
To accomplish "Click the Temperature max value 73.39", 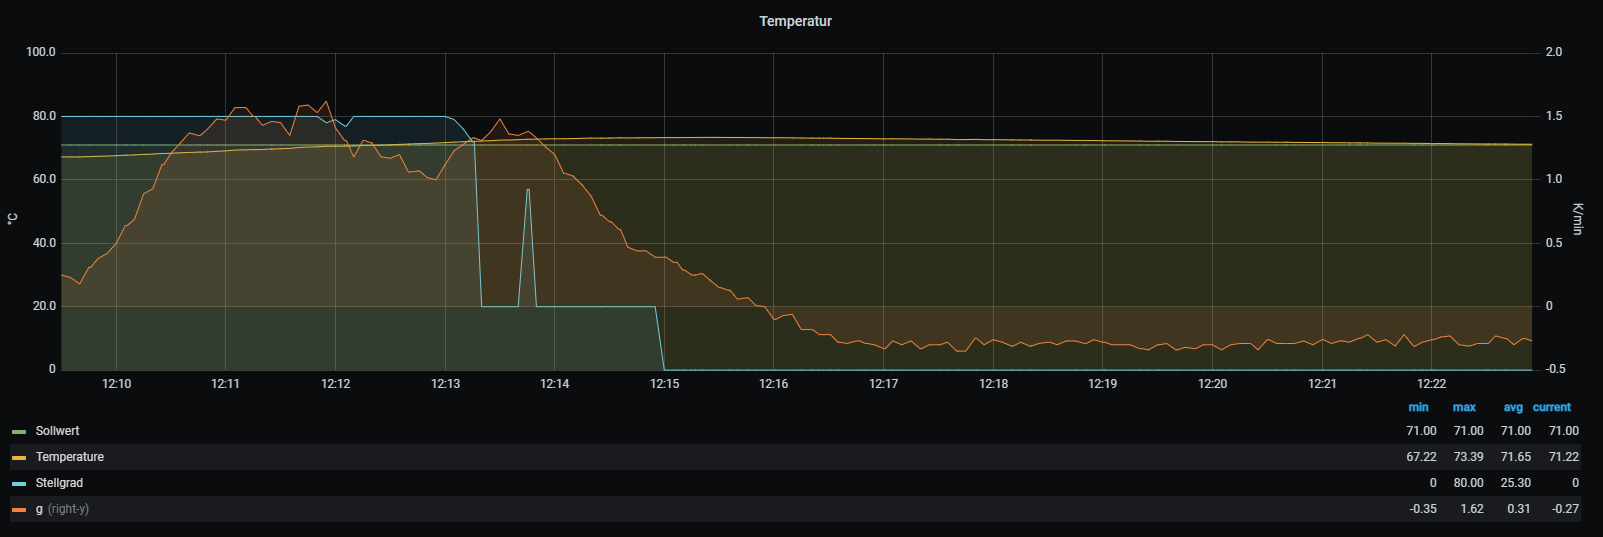I will [1468, 457].
